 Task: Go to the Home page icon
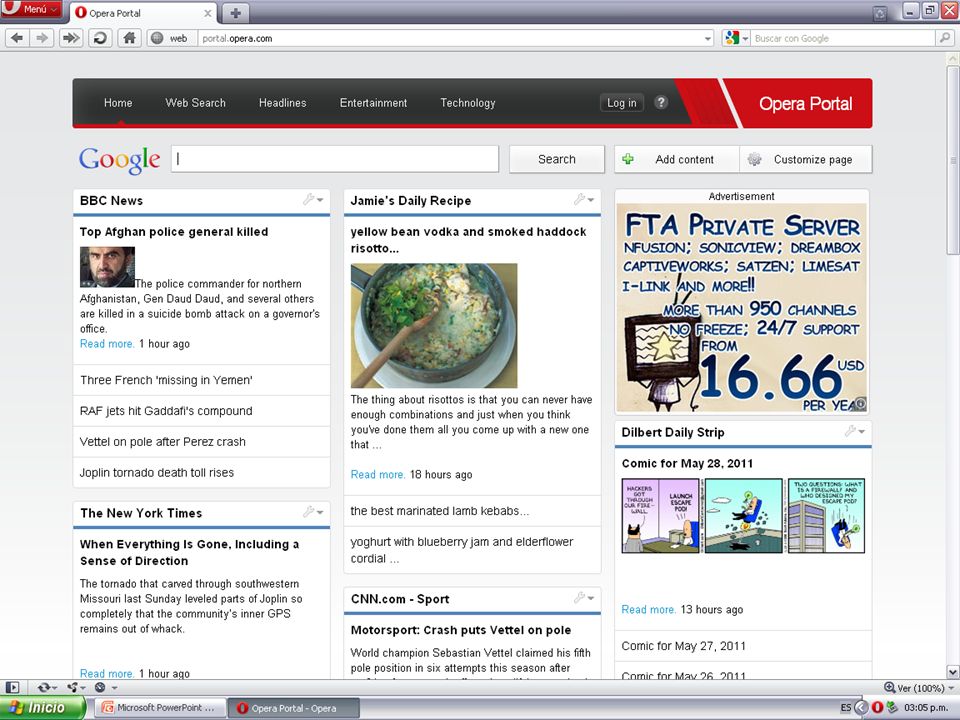(x=129, y=38)
